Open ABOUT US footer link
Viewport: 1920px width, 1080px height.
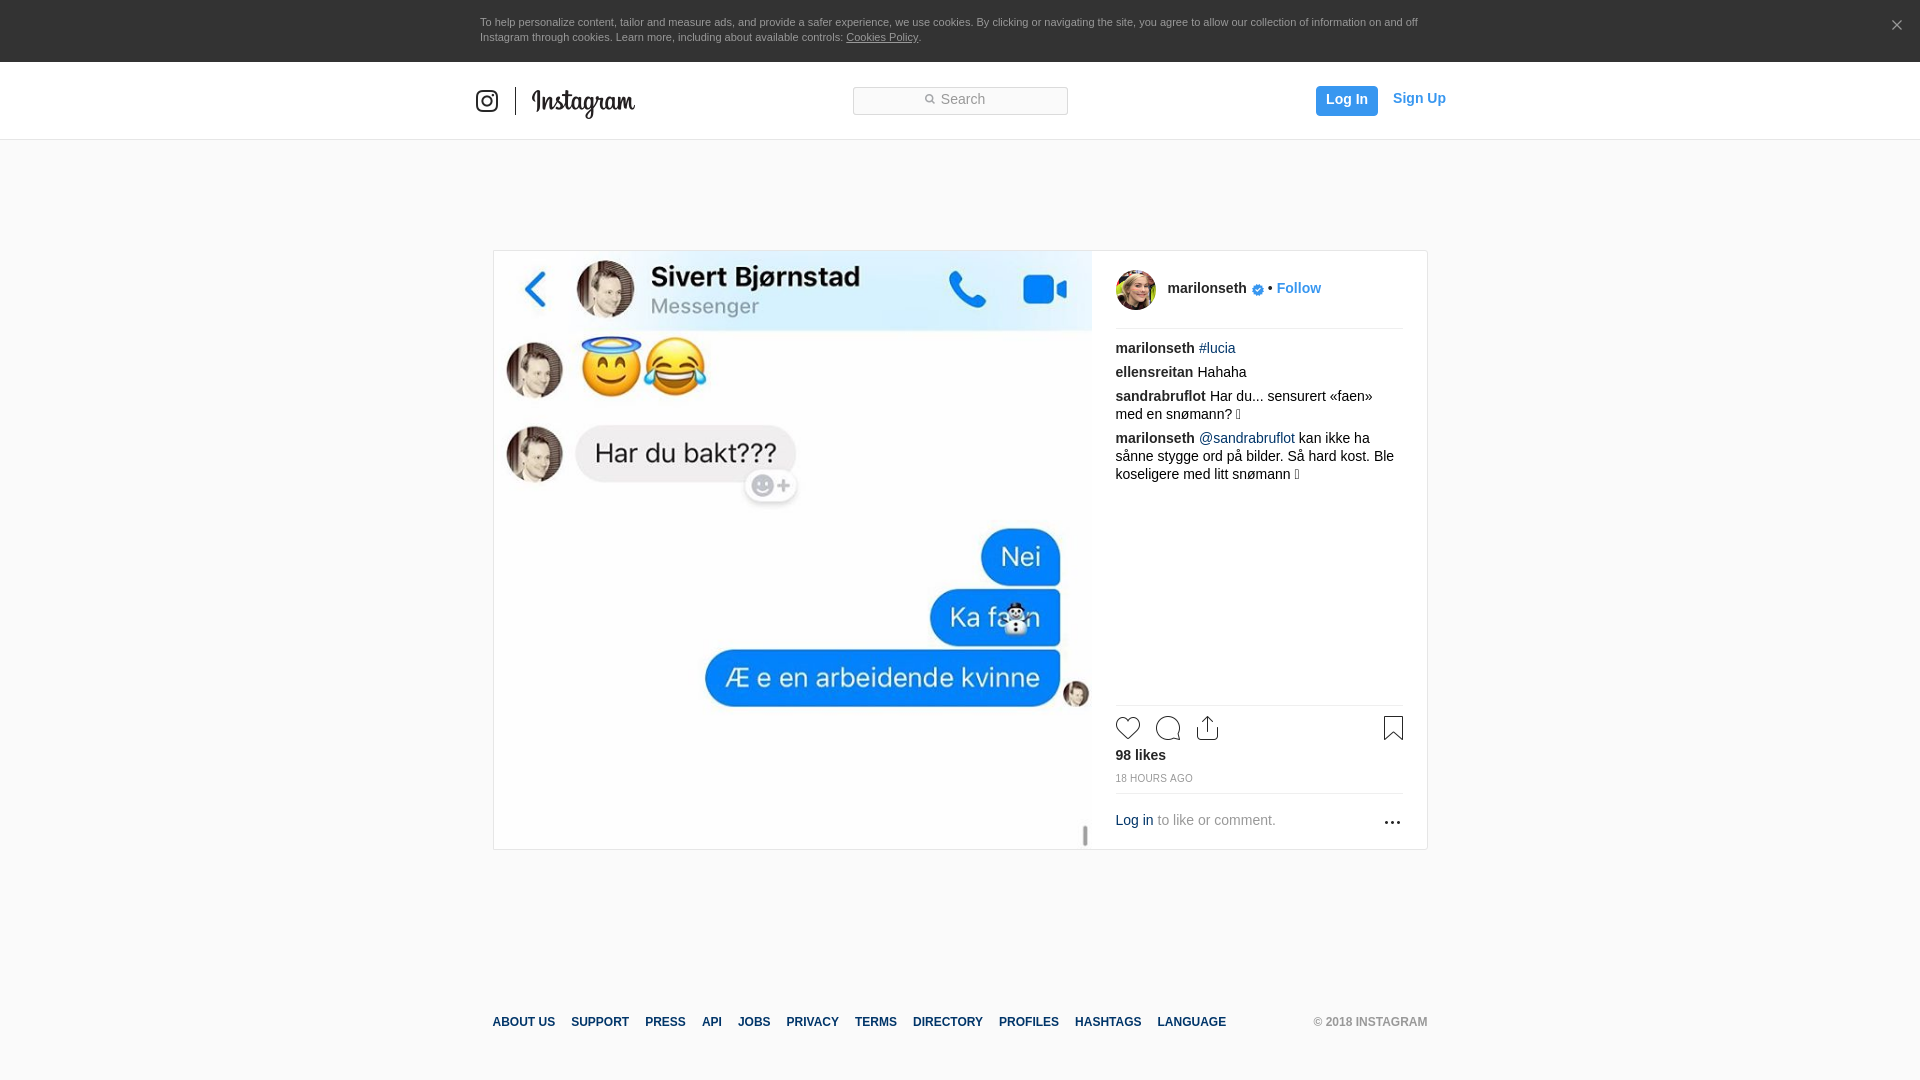[524, 1022]
